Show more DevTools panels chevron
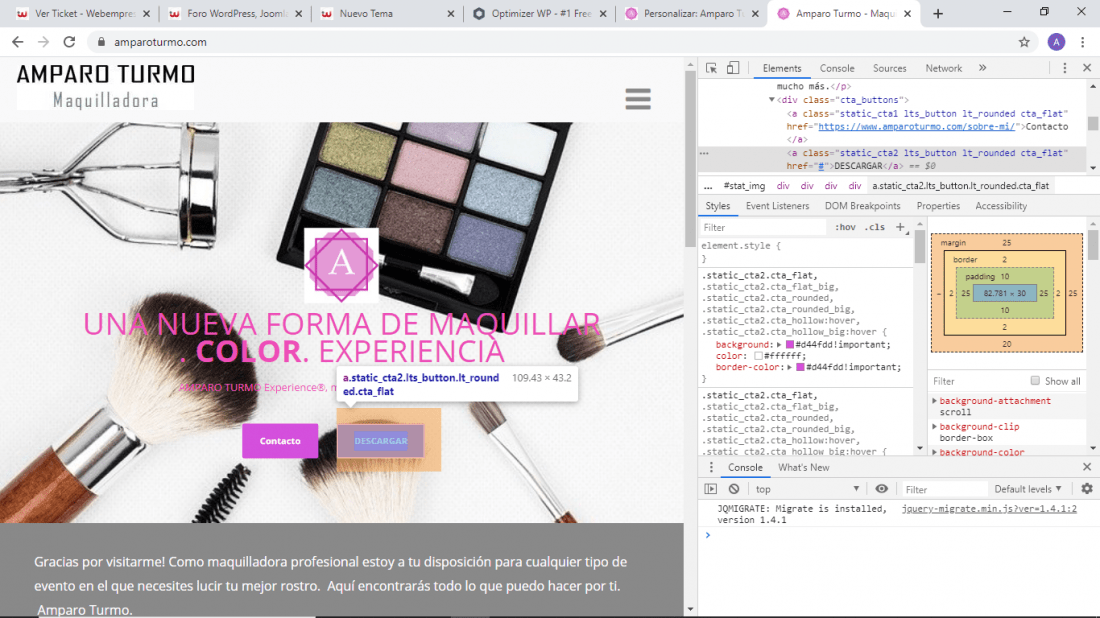This screenshot has height=618, width=1100. [x=982, y=68]
